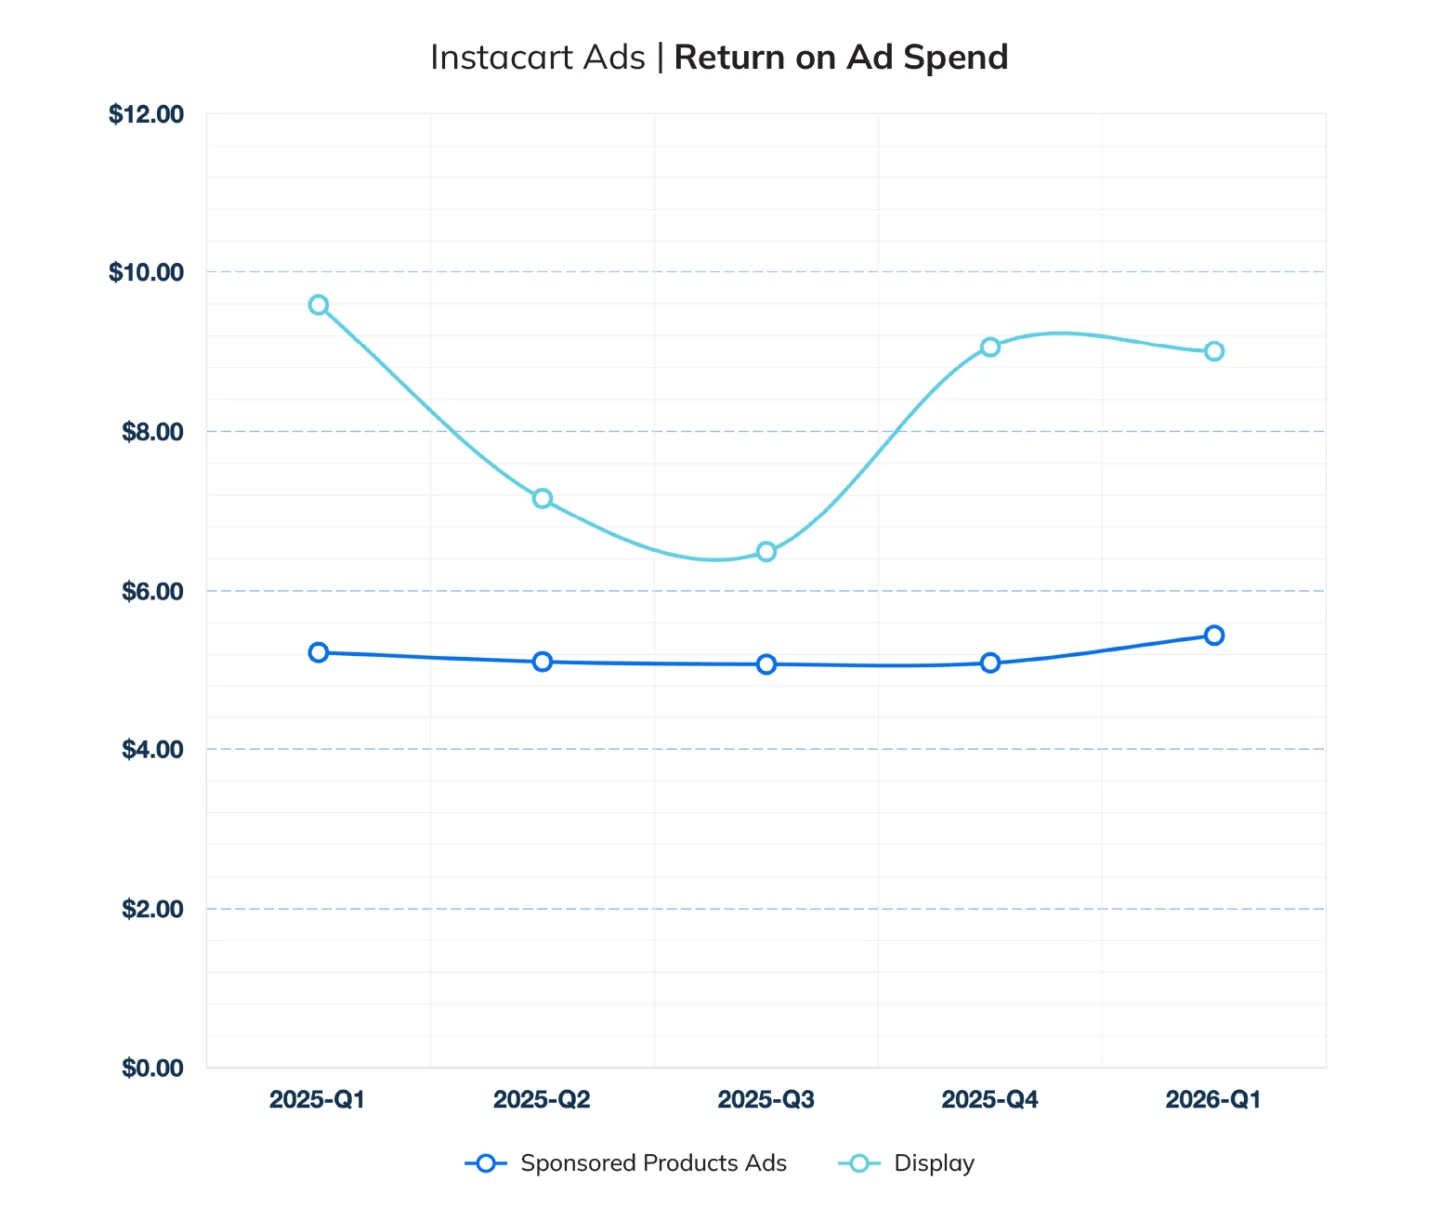Click Sponsored Products point at 2025-Q4
The image size is (1440, 1207).
(990, 662)
